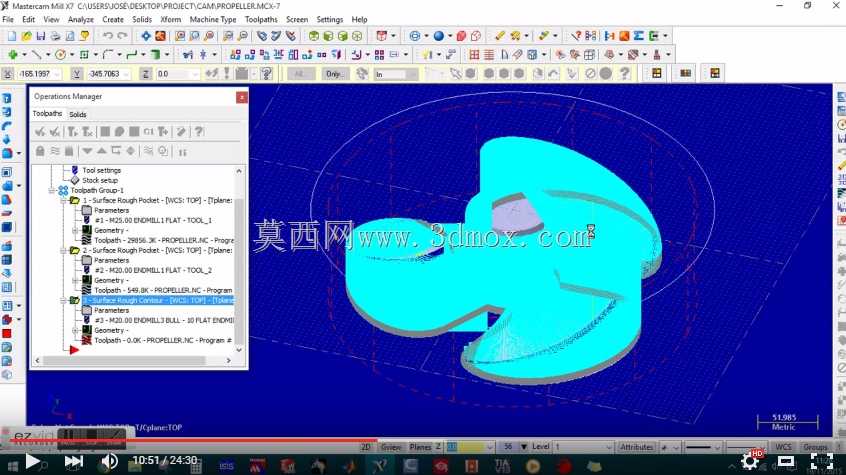Click the WCS button in status bar

783,447
